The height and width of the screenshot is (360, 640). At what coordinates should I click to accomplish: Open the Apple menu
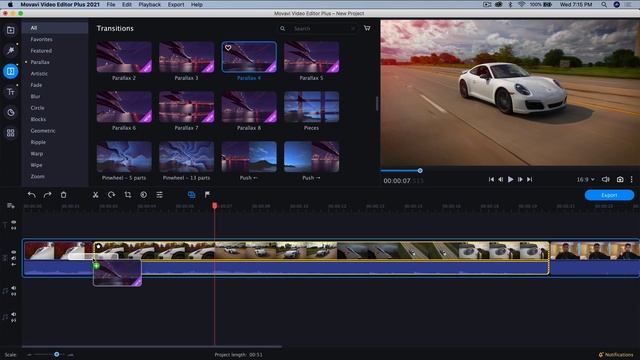[x=10, y=4]
